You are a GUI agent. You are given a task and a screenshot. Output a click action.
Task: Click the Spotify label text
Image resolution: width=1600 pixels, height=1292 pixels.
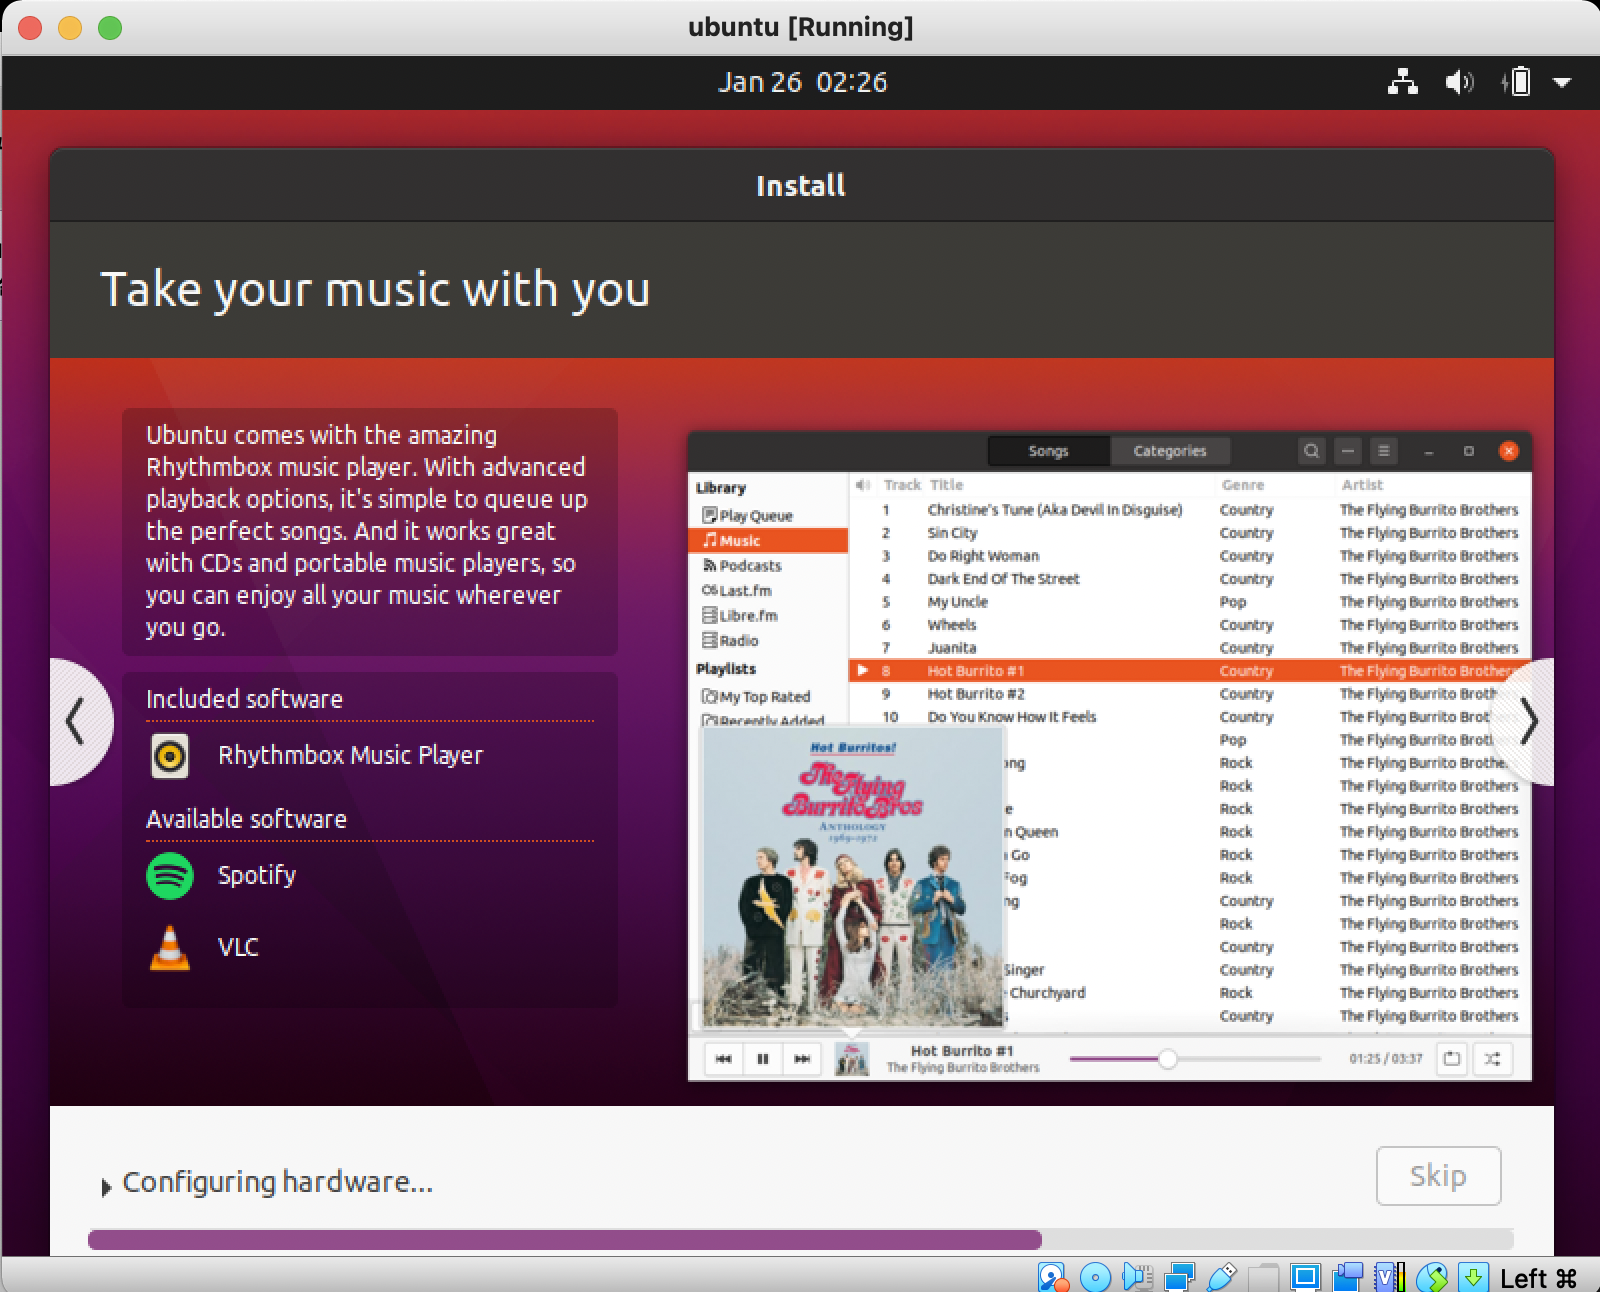(257, 876)
